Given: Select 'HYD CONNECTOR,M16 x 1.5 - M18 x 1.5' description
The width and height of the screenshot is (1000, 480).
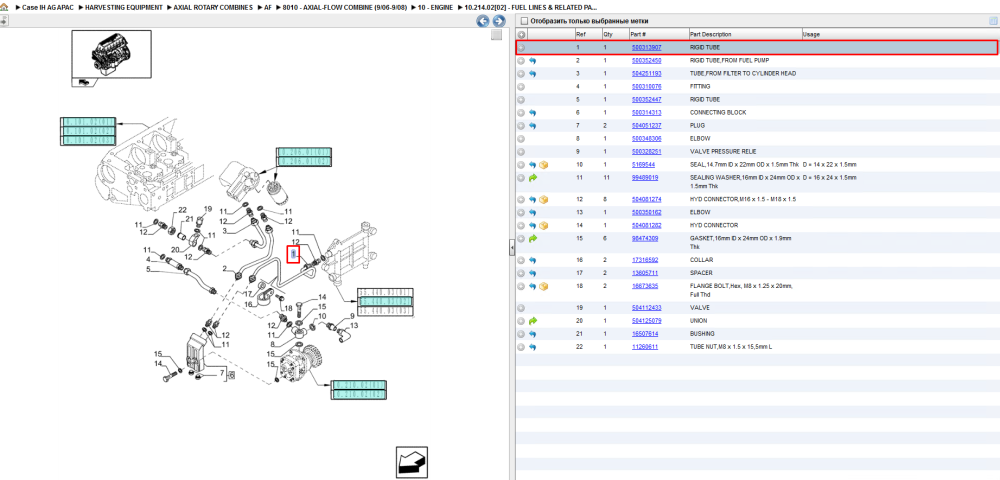Looking at the screenshot, I should pyautogui.click(x=742, y=200).
